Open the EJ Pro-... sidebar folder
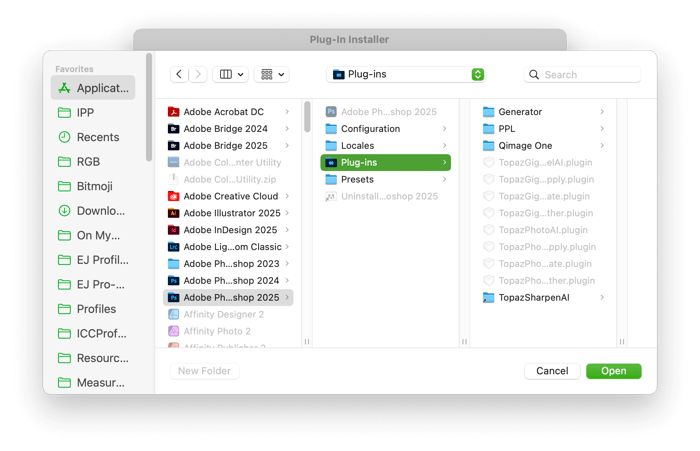Image resolution: width=700 pixels, height=451 pixels. point(93,284)
